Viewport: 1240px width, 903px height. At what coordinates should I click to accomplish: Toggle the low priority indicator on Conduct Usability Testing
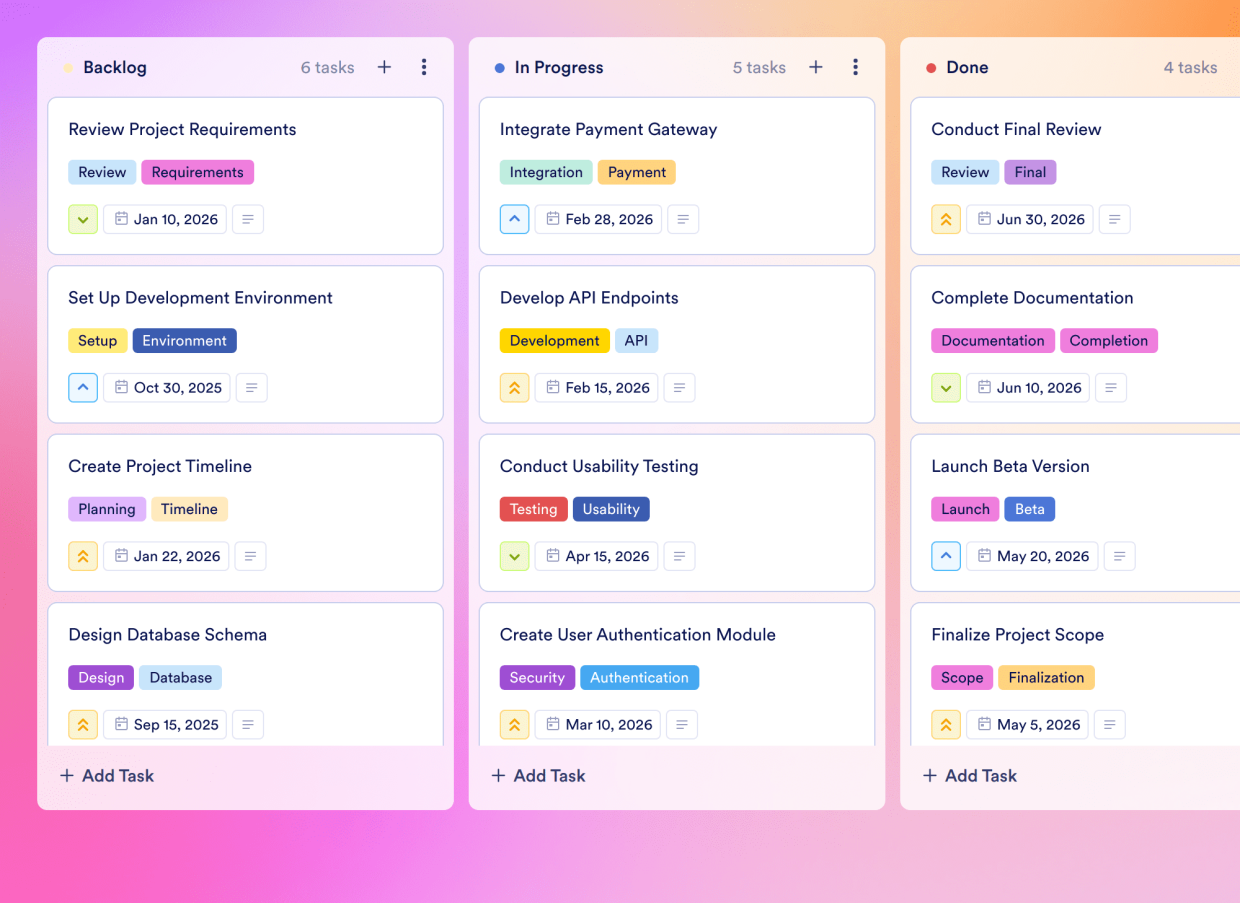[x=514, y=556]
